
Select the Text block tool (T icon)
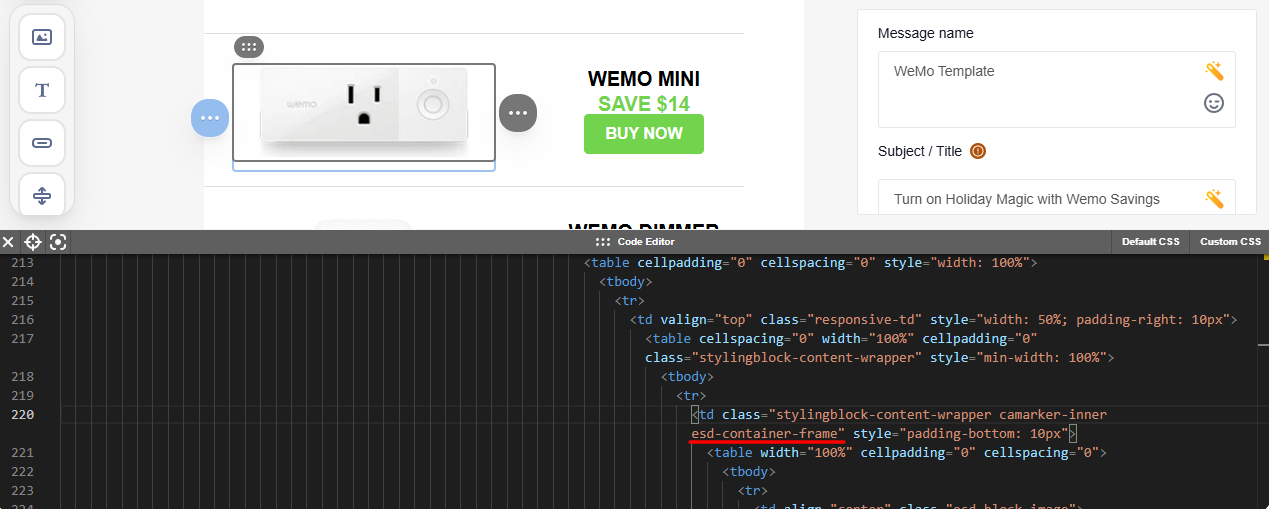42,90
